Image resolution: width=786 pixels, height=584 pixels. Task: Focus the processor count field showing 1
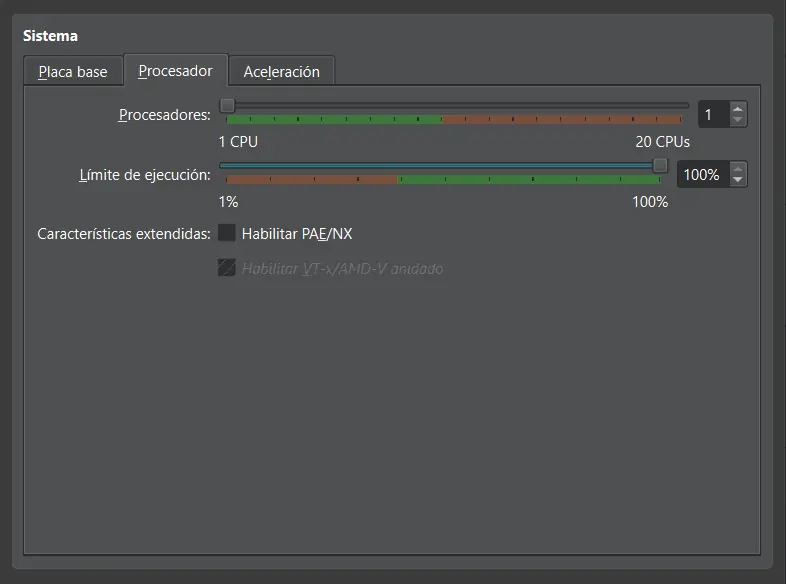click(712, 115)
